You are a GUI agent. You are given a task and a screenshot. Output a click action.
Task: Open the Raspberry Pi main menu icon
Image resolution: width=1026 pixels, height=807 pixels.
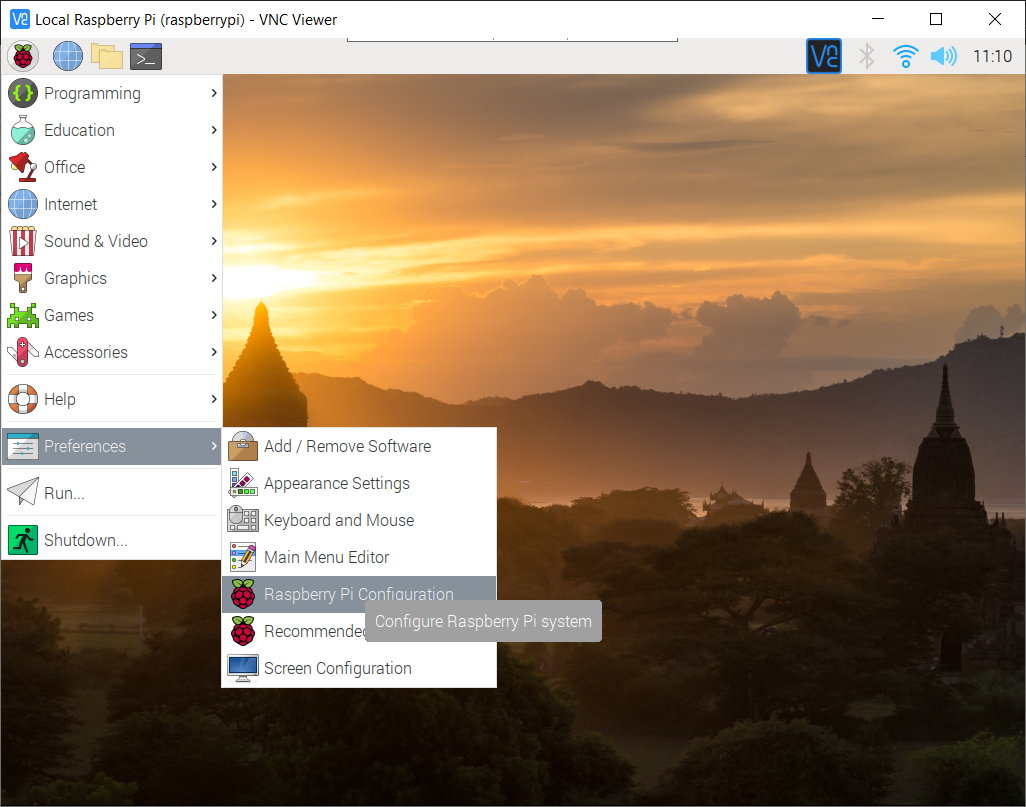click(x=23, y=56)
